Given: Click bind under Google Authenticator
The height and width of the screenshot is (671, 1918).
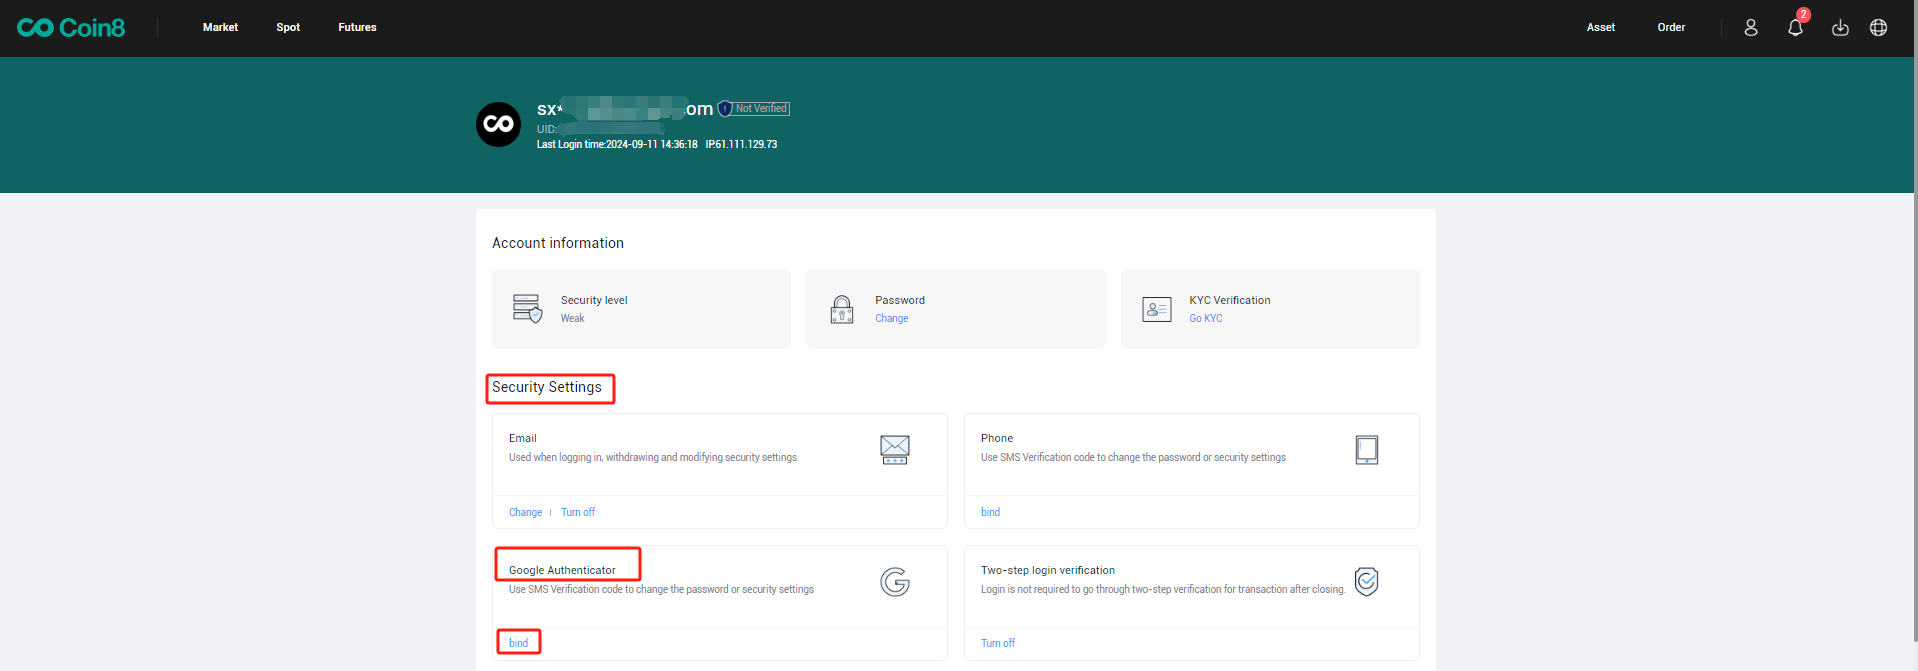Looking at the screenshot, I should tap(518, 643).
